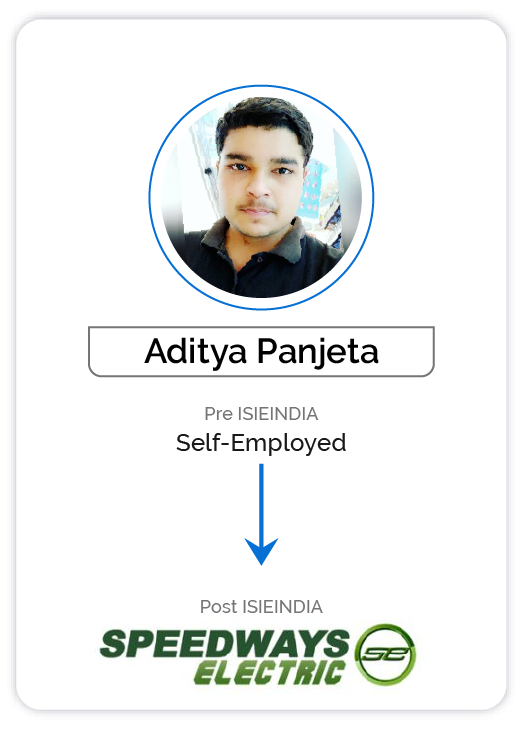Image resolution: width=522 pixels, height=730 pixels.
Task: Click the circular profile photo
Action: pos(261,197)
